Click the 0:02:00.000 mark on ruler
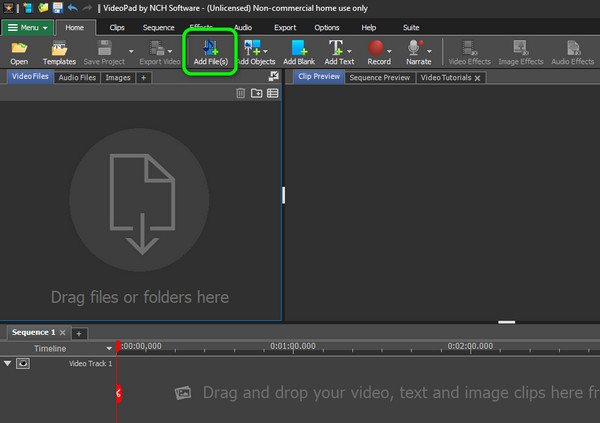Screen dimensions: 600x423 [x=470, y=346]
